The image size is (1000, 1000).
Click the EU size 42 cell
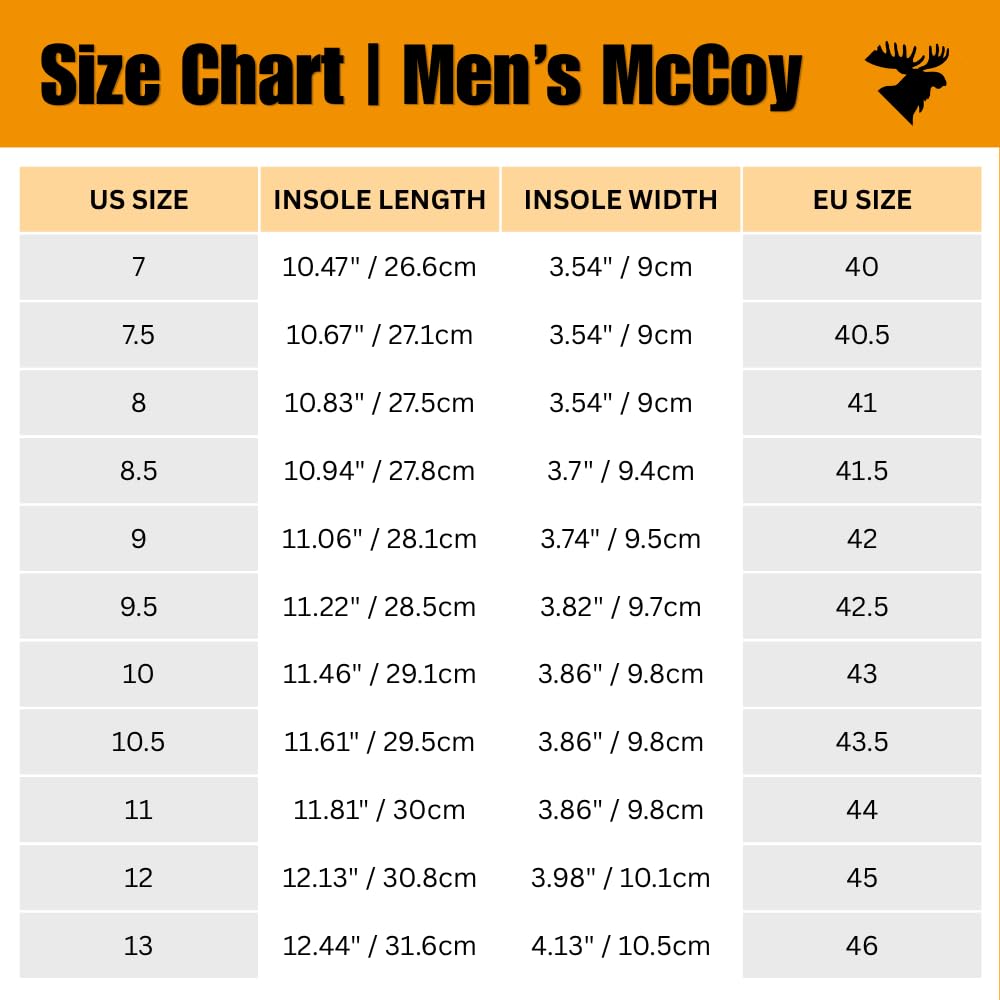tap(862, 539)
